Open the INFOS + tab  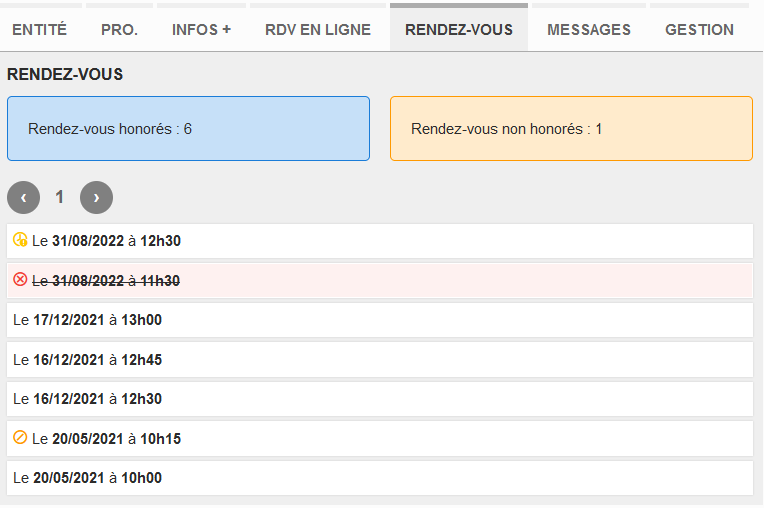(x=201, y=30)
